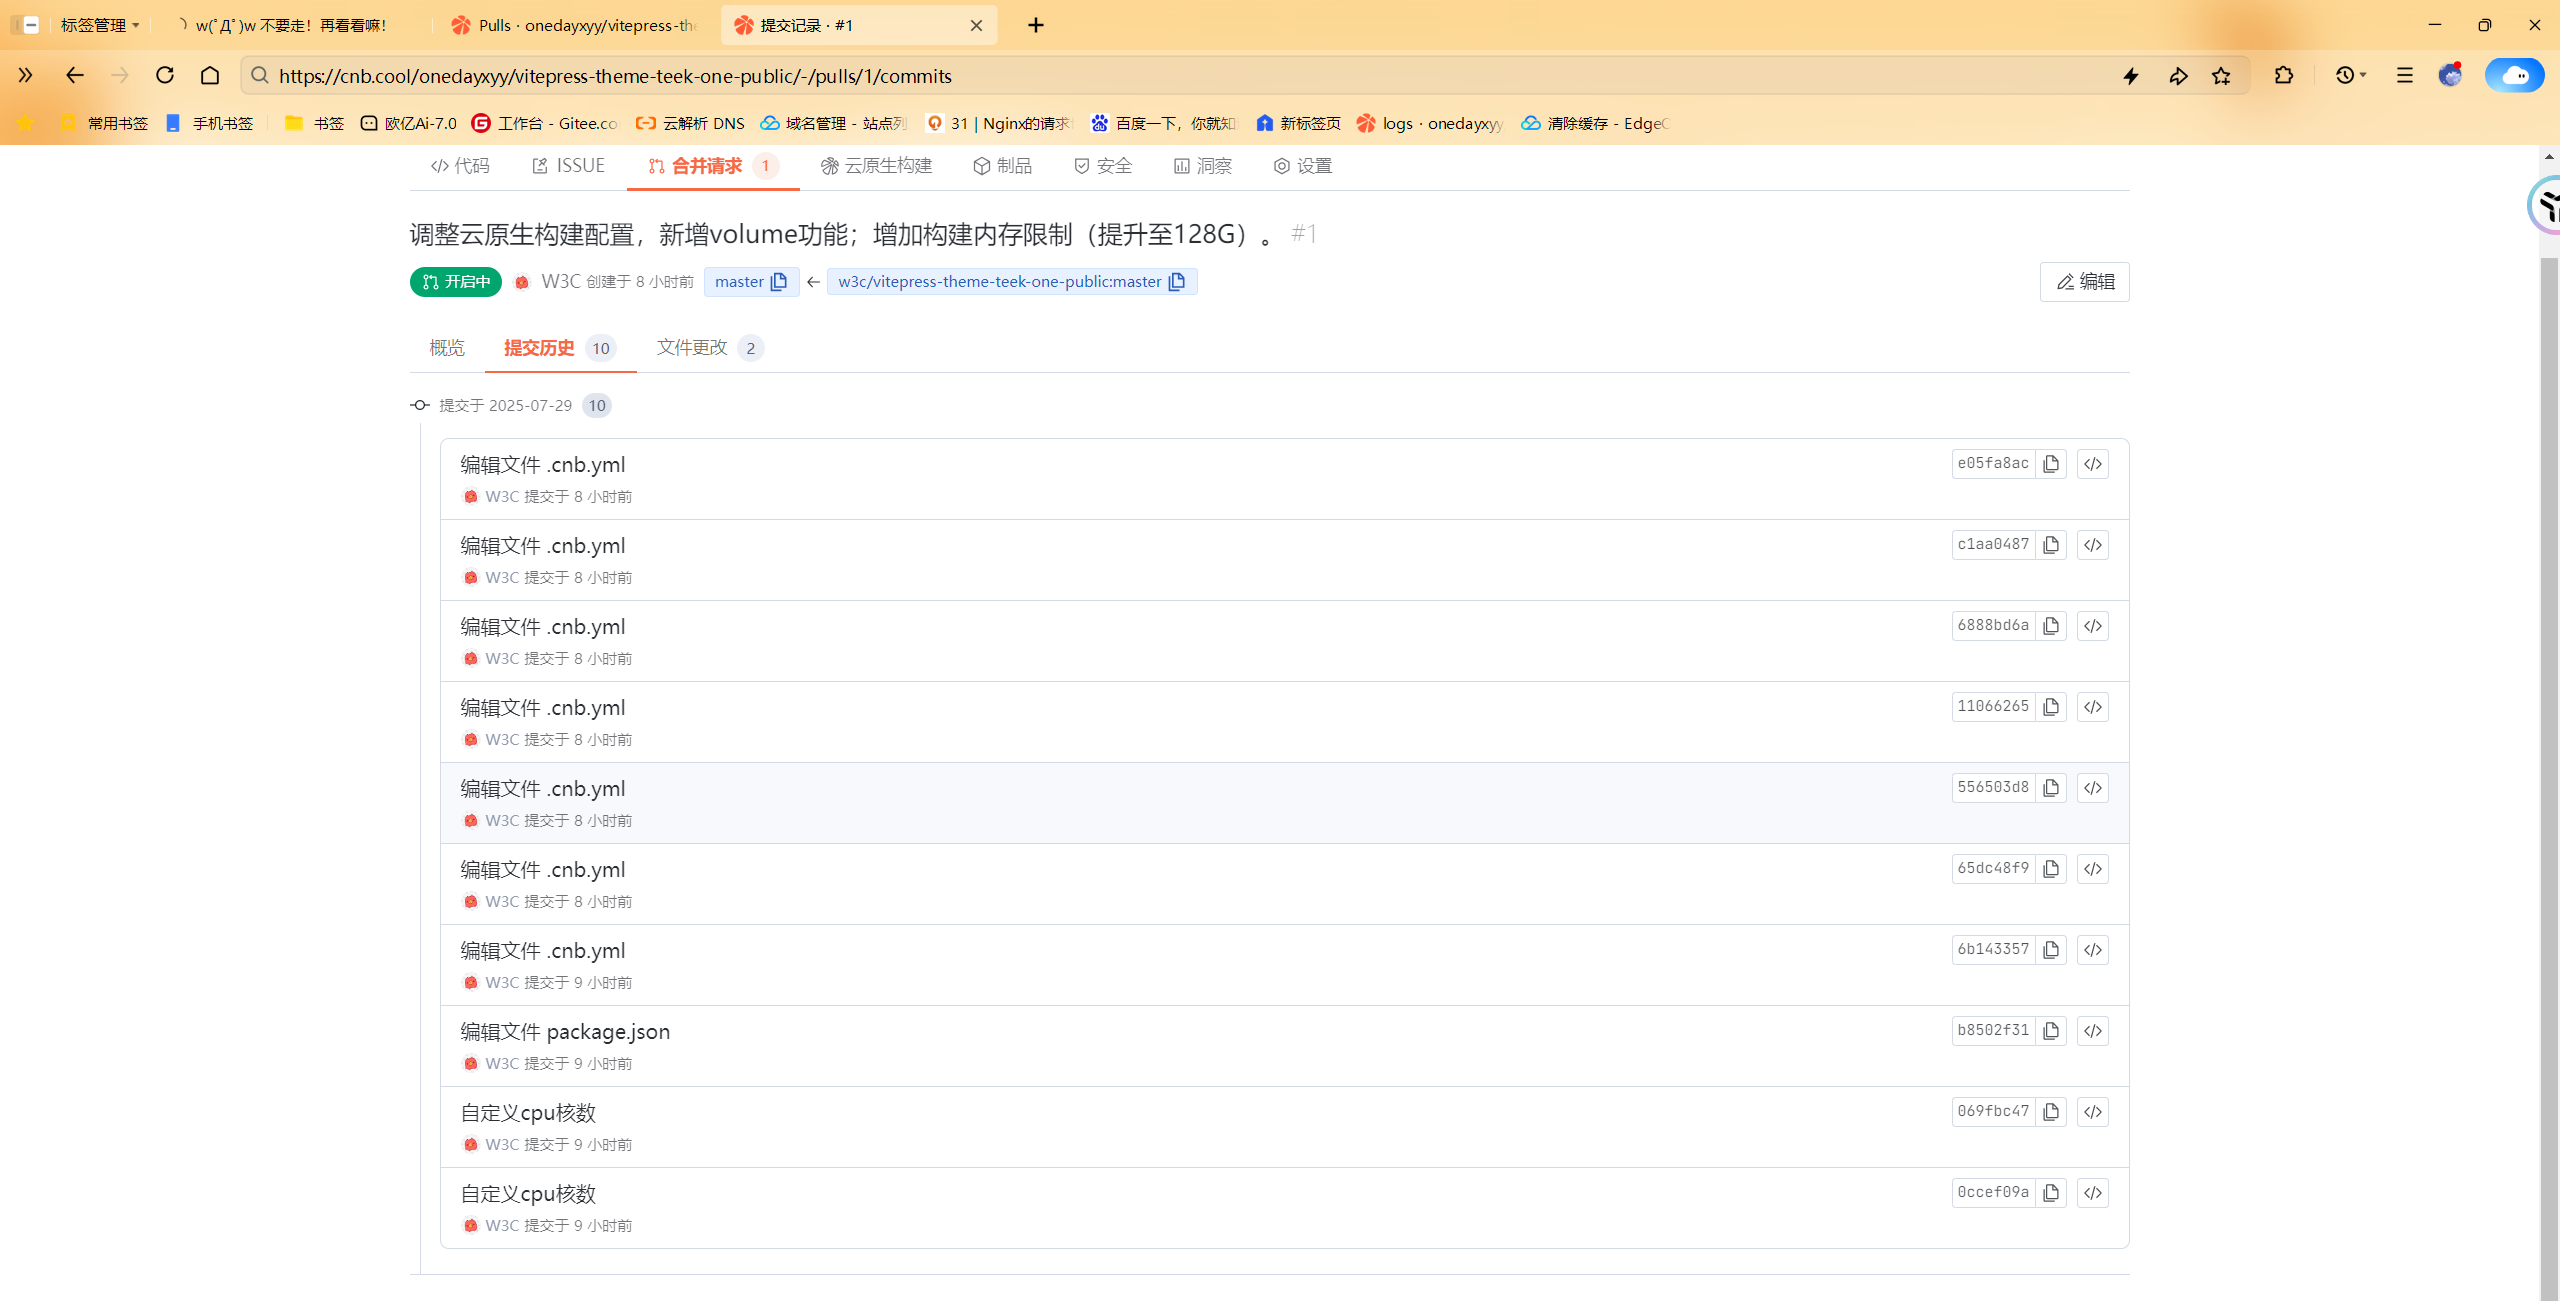Browse code at commit 0ccef09a
Screen dimensions: 2560x1301
coord(2093,1193)
